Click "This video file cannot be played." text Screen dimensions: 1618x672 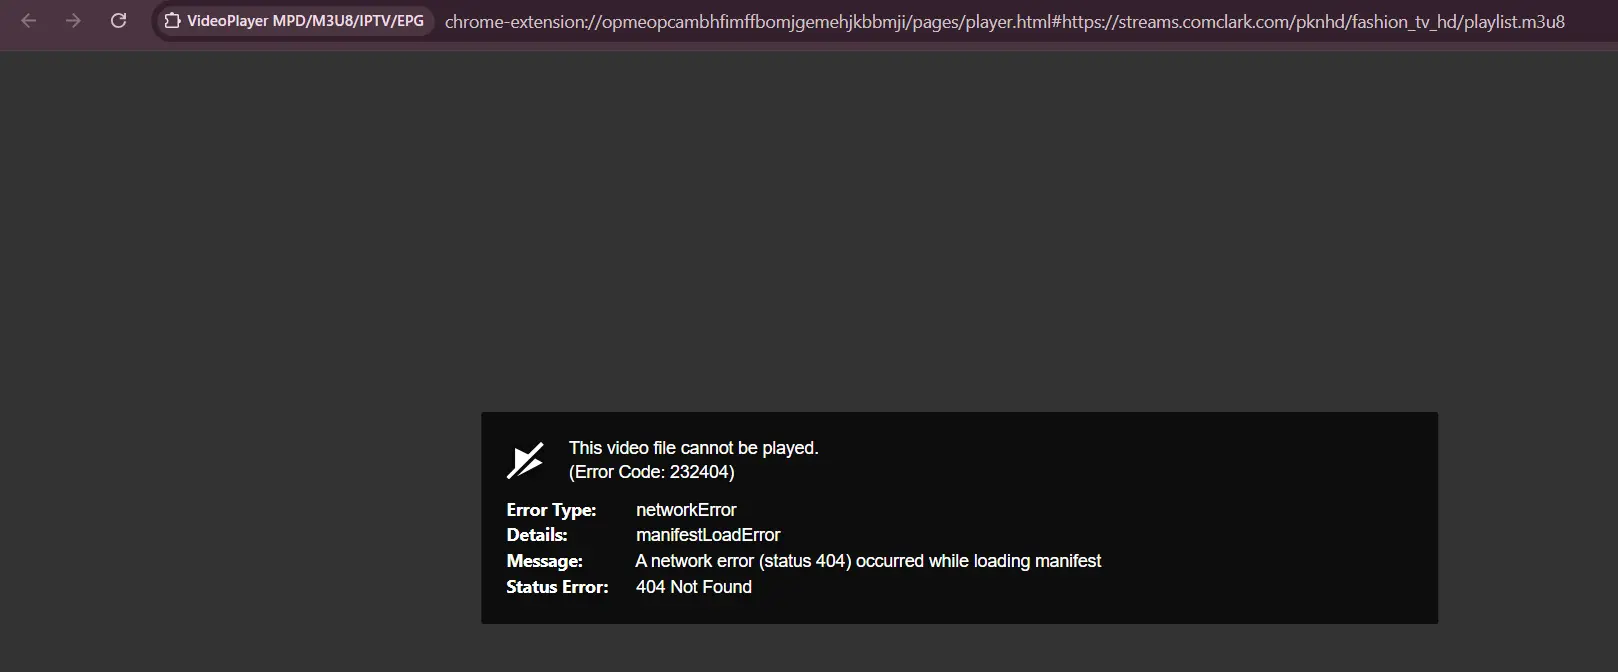(x=693, y=448)
